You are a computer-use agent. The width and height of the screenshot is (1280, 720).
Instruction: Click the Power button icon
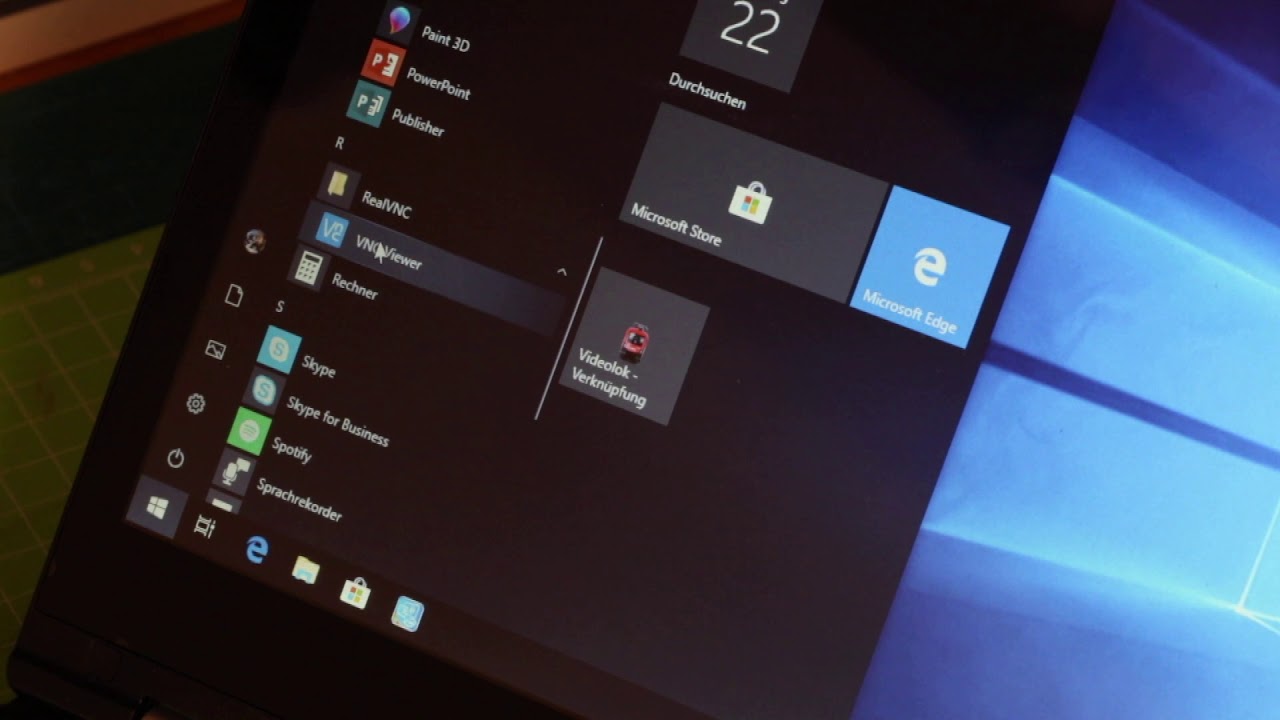176,458
